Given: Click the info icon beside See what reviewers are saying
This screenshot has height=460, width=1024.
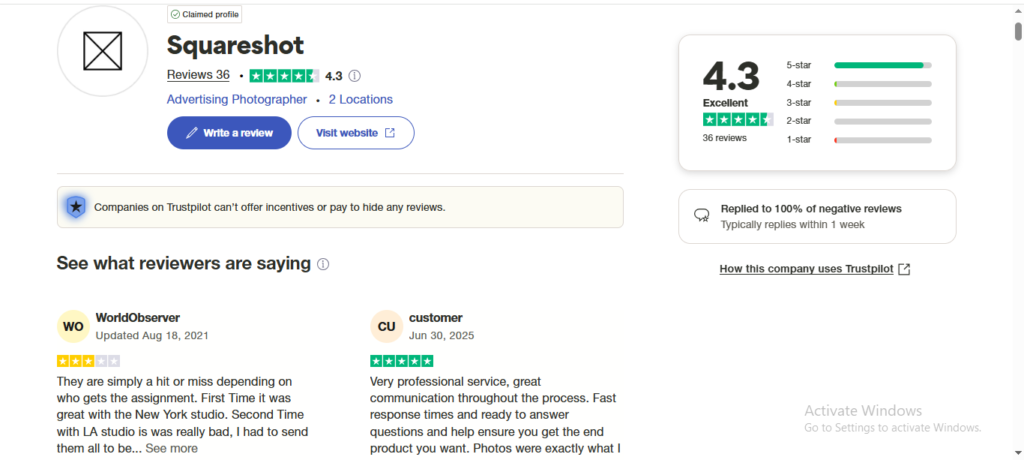Looking at the screenshot, I should coord(323,264).
